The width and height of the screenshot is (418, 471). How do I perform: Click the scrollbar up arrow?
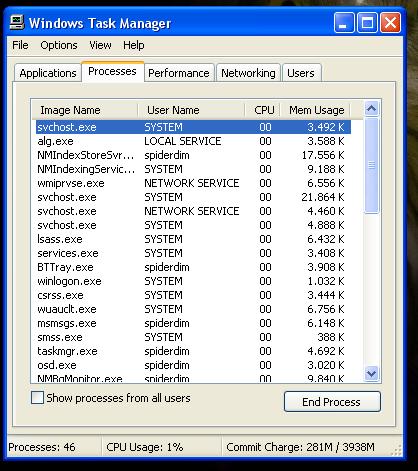[x=371, y=108]
